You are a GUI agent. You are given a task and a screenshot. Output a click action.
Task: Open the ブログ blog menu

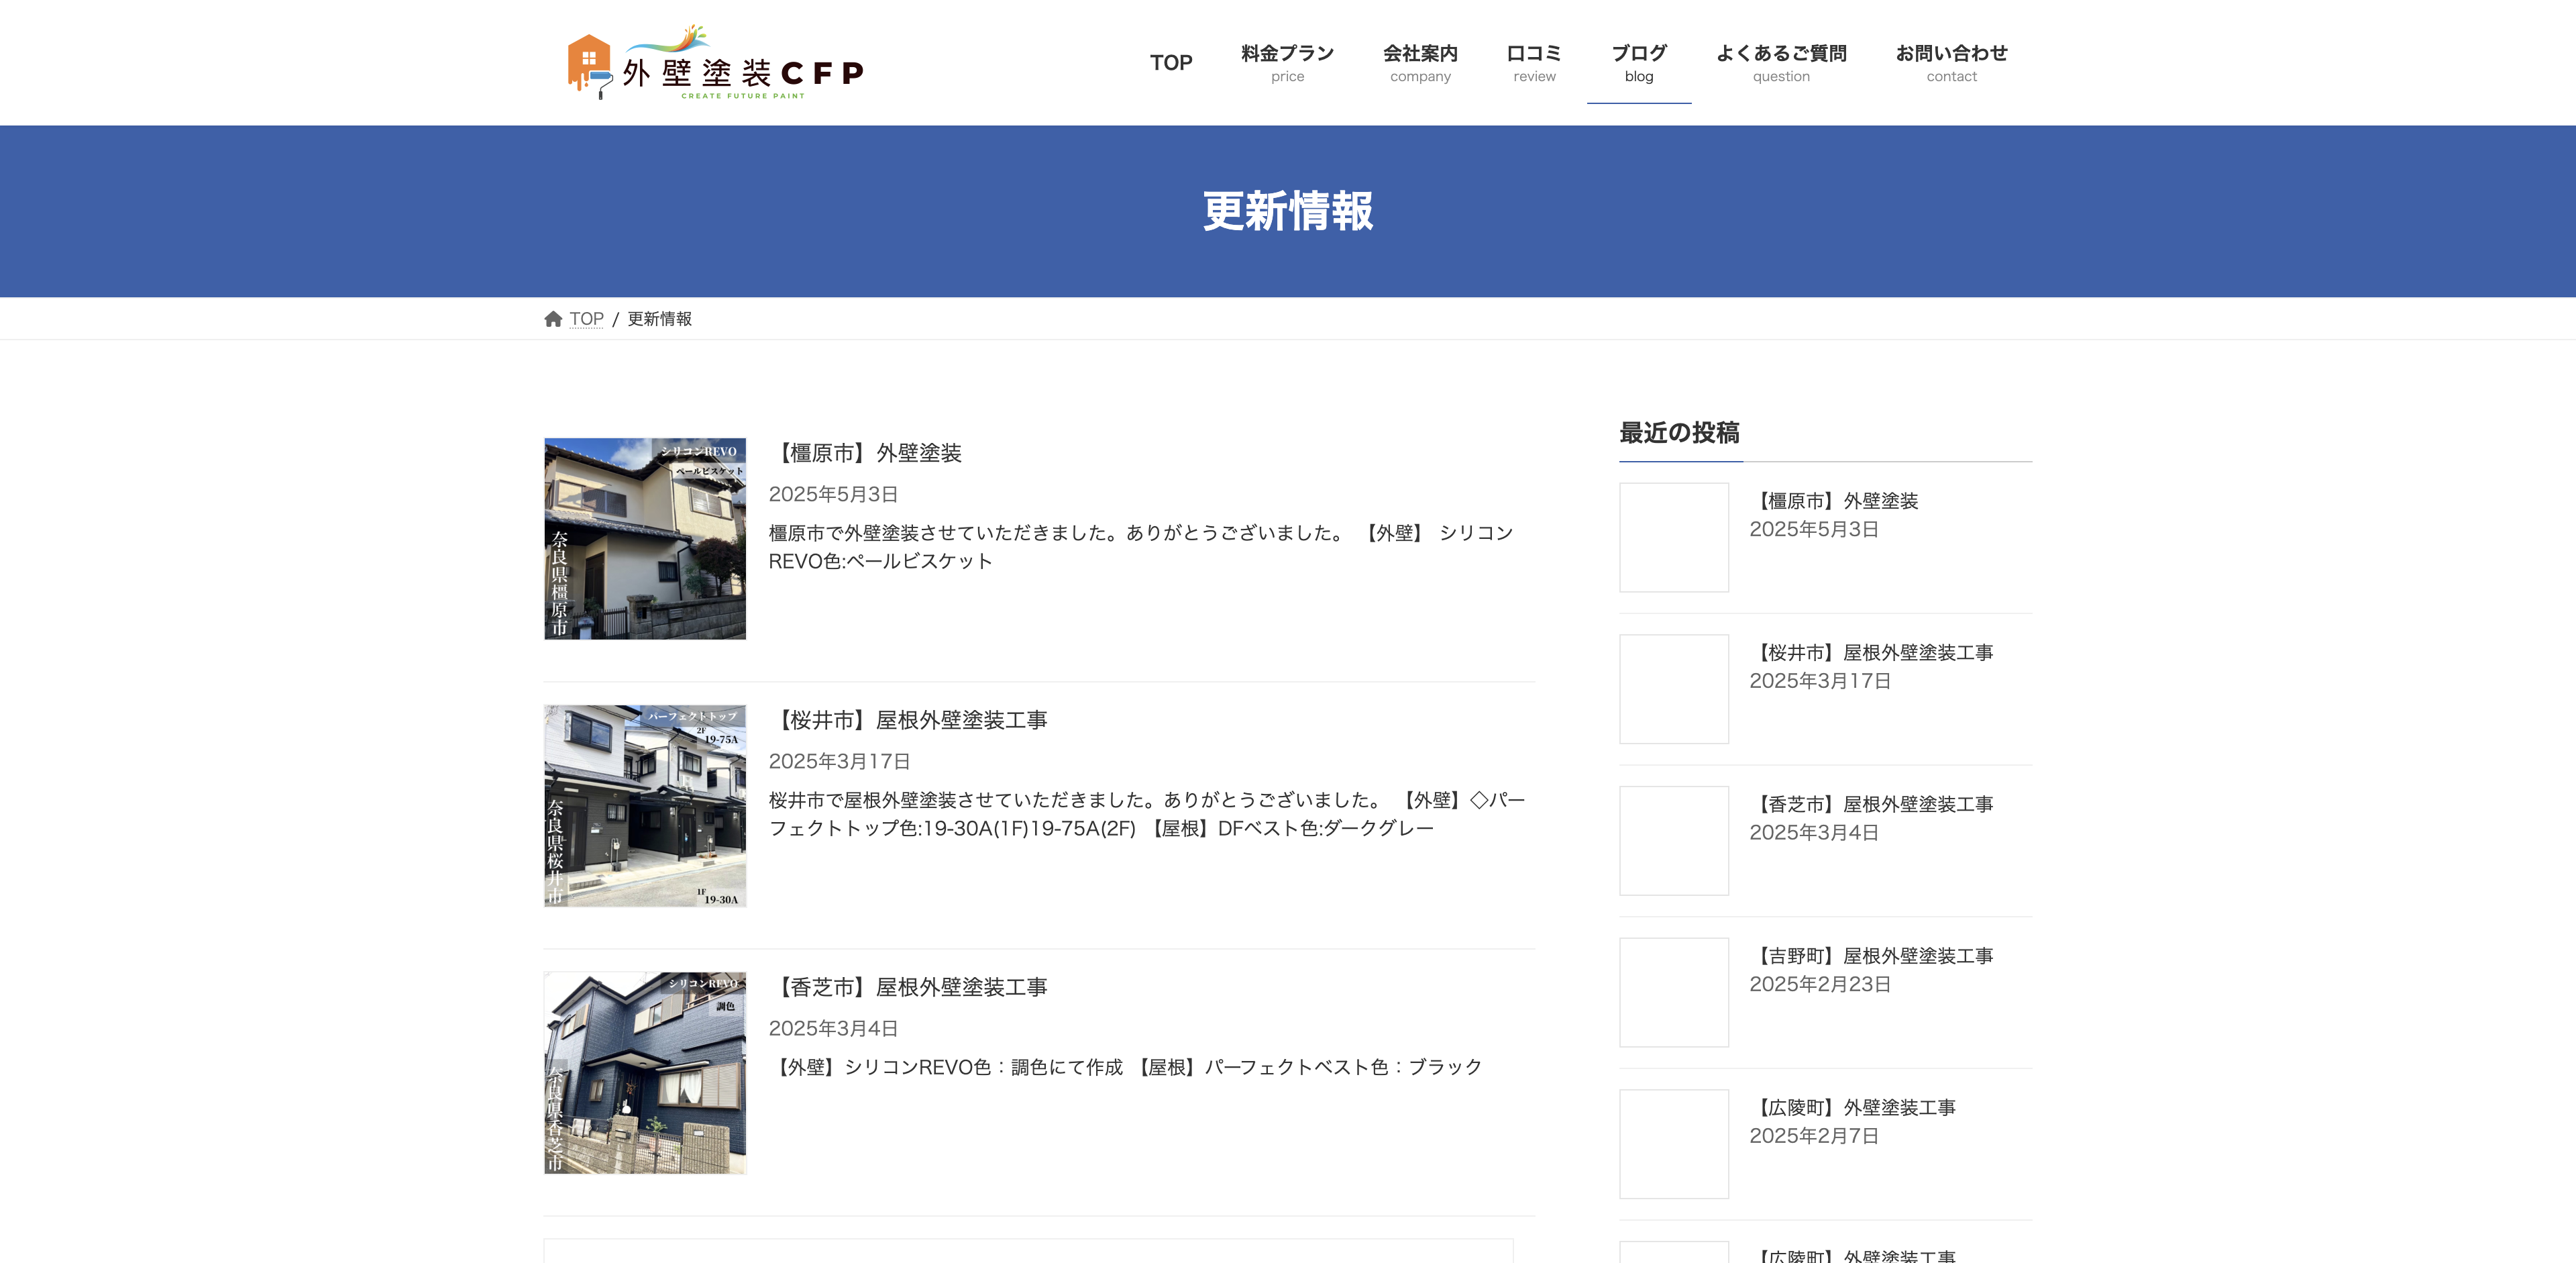pos(1639,63)
